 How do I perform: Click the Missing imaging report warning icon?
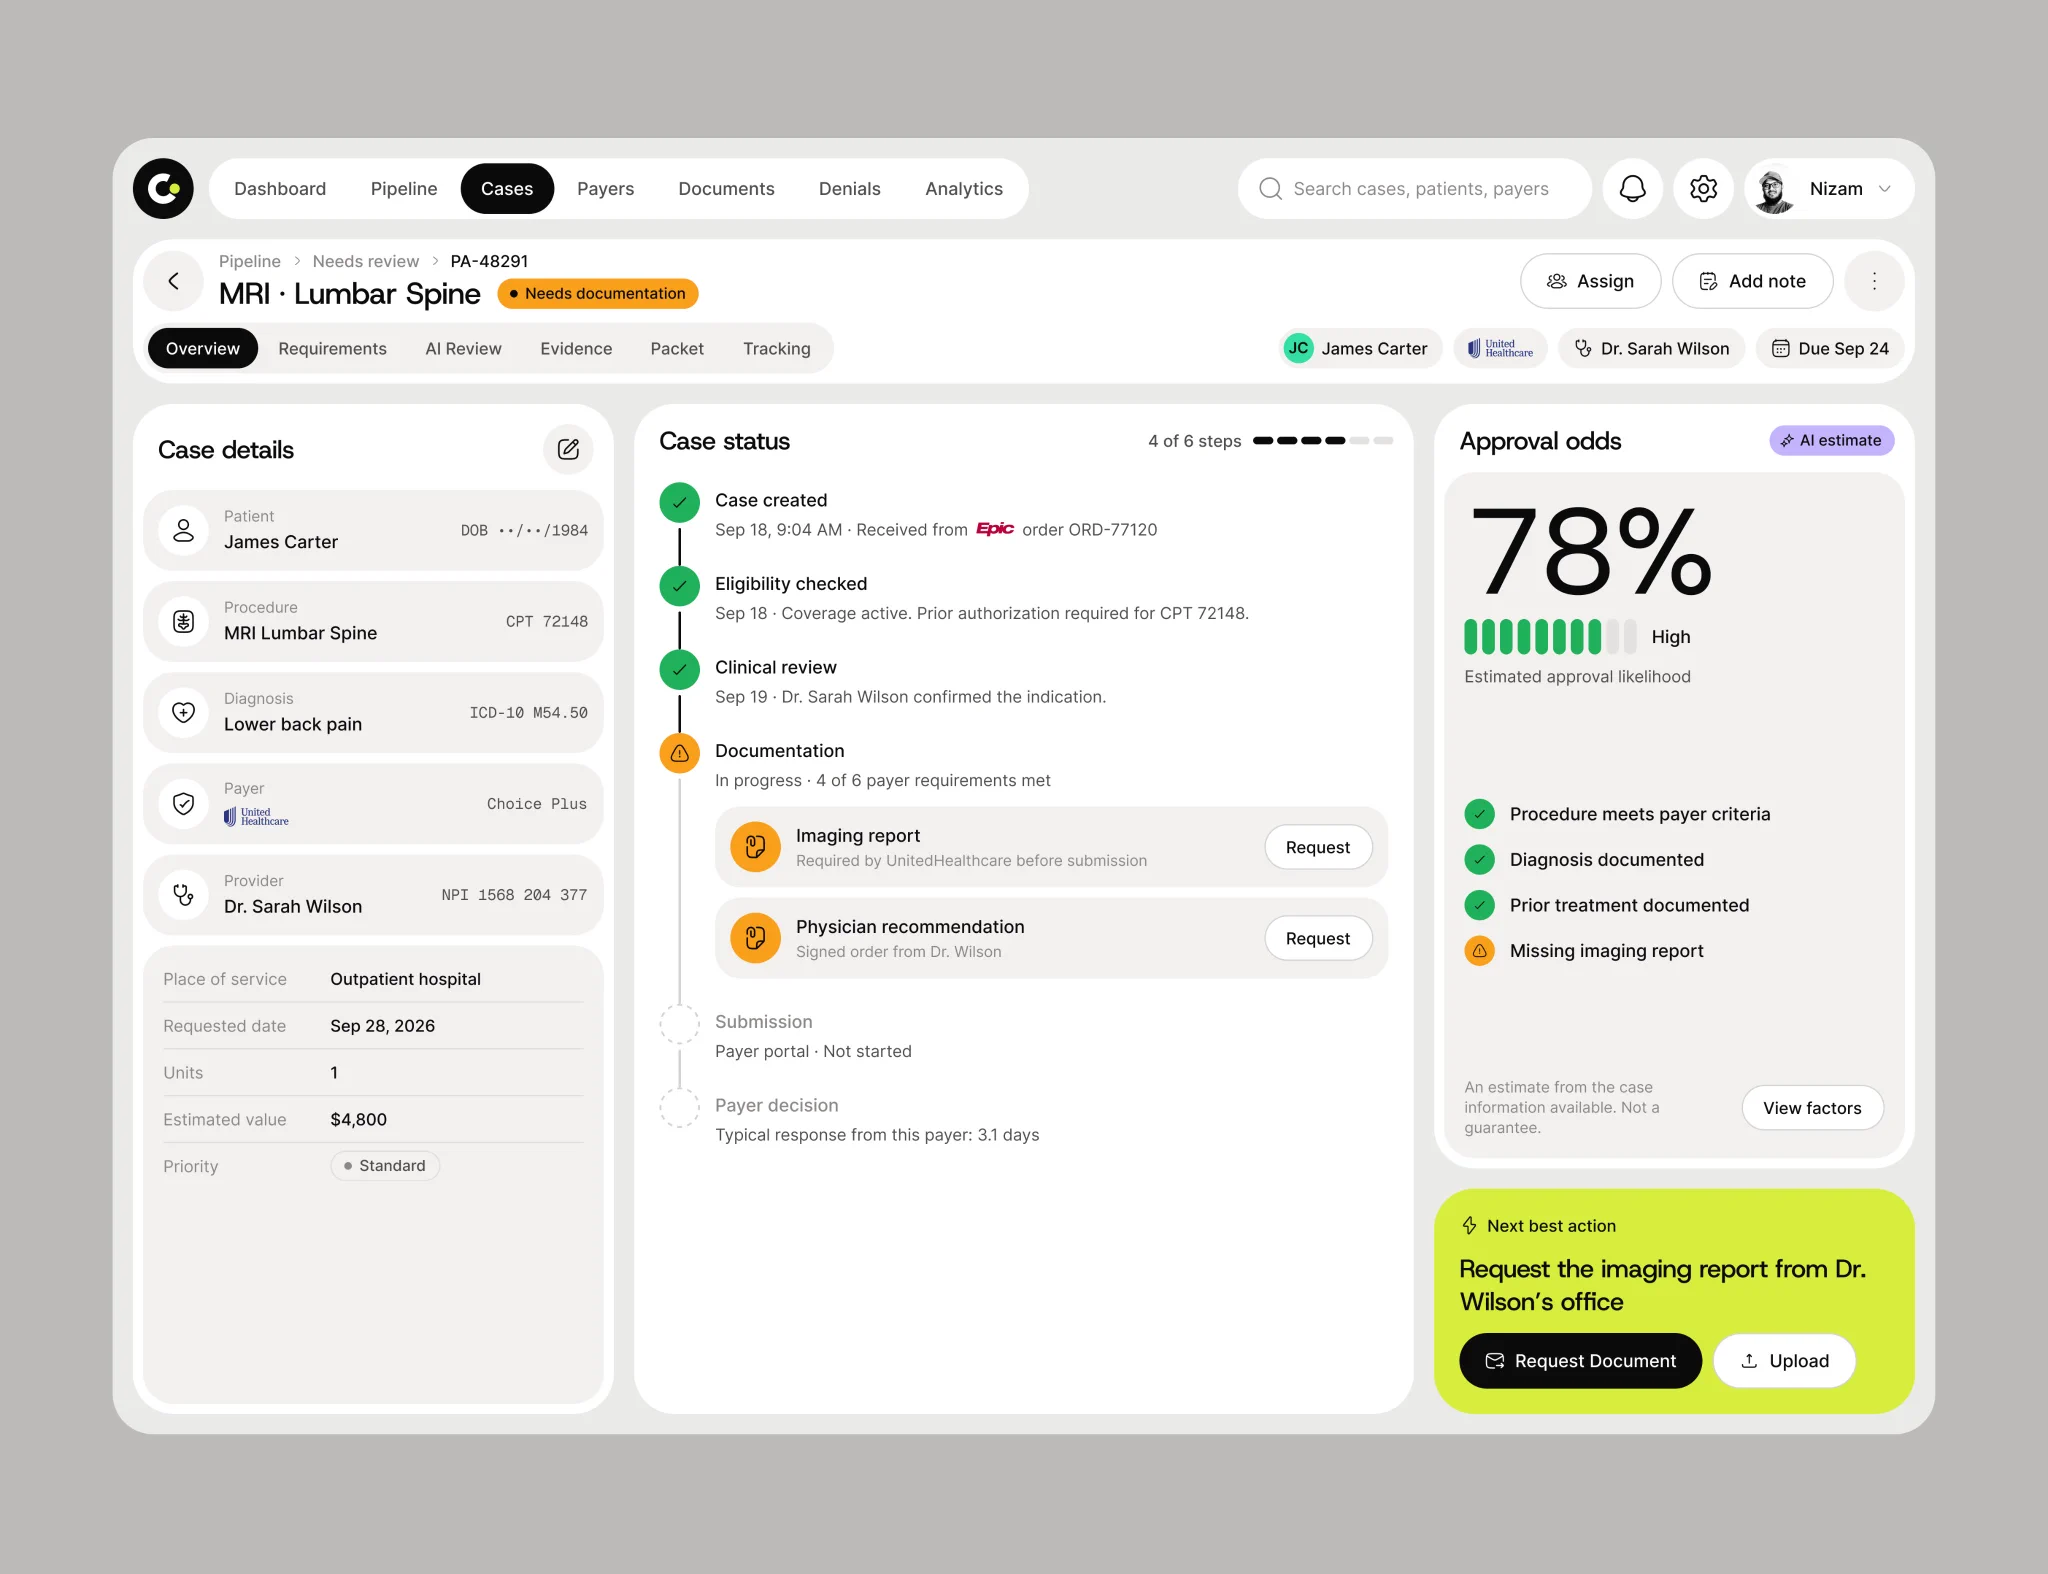point(1480,950)
